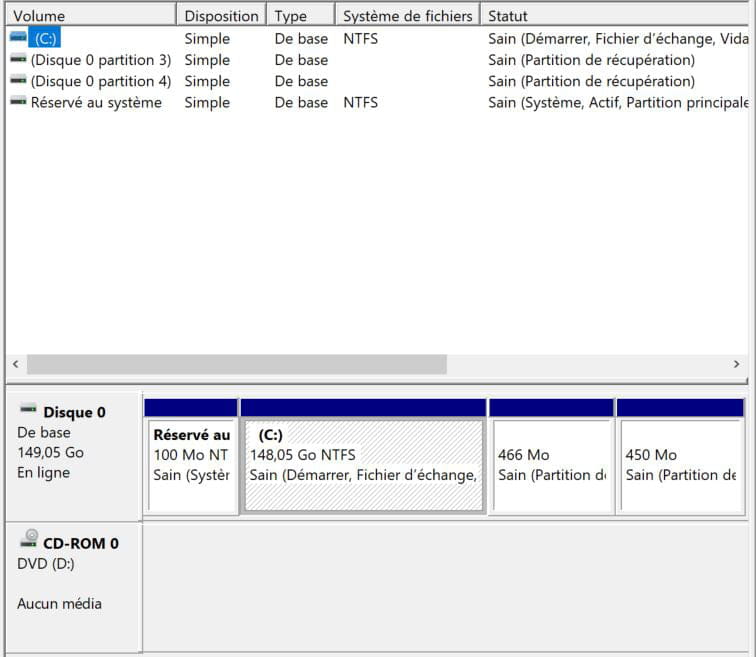The height and width of the screenshot is (657, 756).
Task: Click the En ligne disk status
Action: [43, 473]
